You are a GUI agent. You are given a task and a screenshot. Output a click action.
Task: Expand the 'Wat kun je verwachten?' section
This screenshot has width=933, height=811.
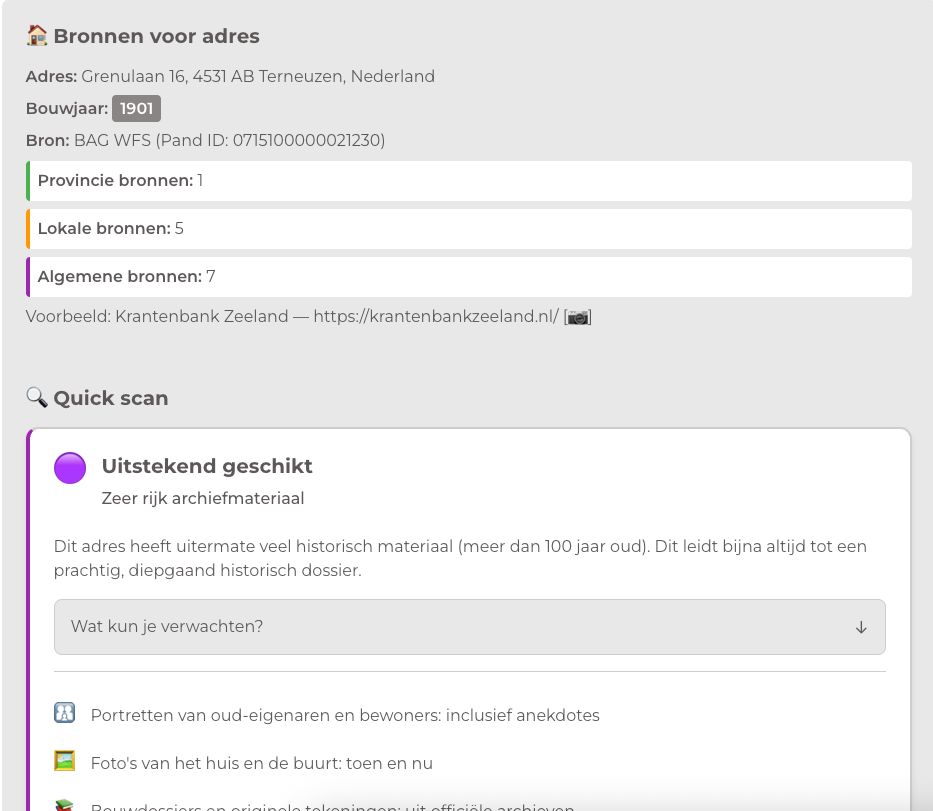469,627
